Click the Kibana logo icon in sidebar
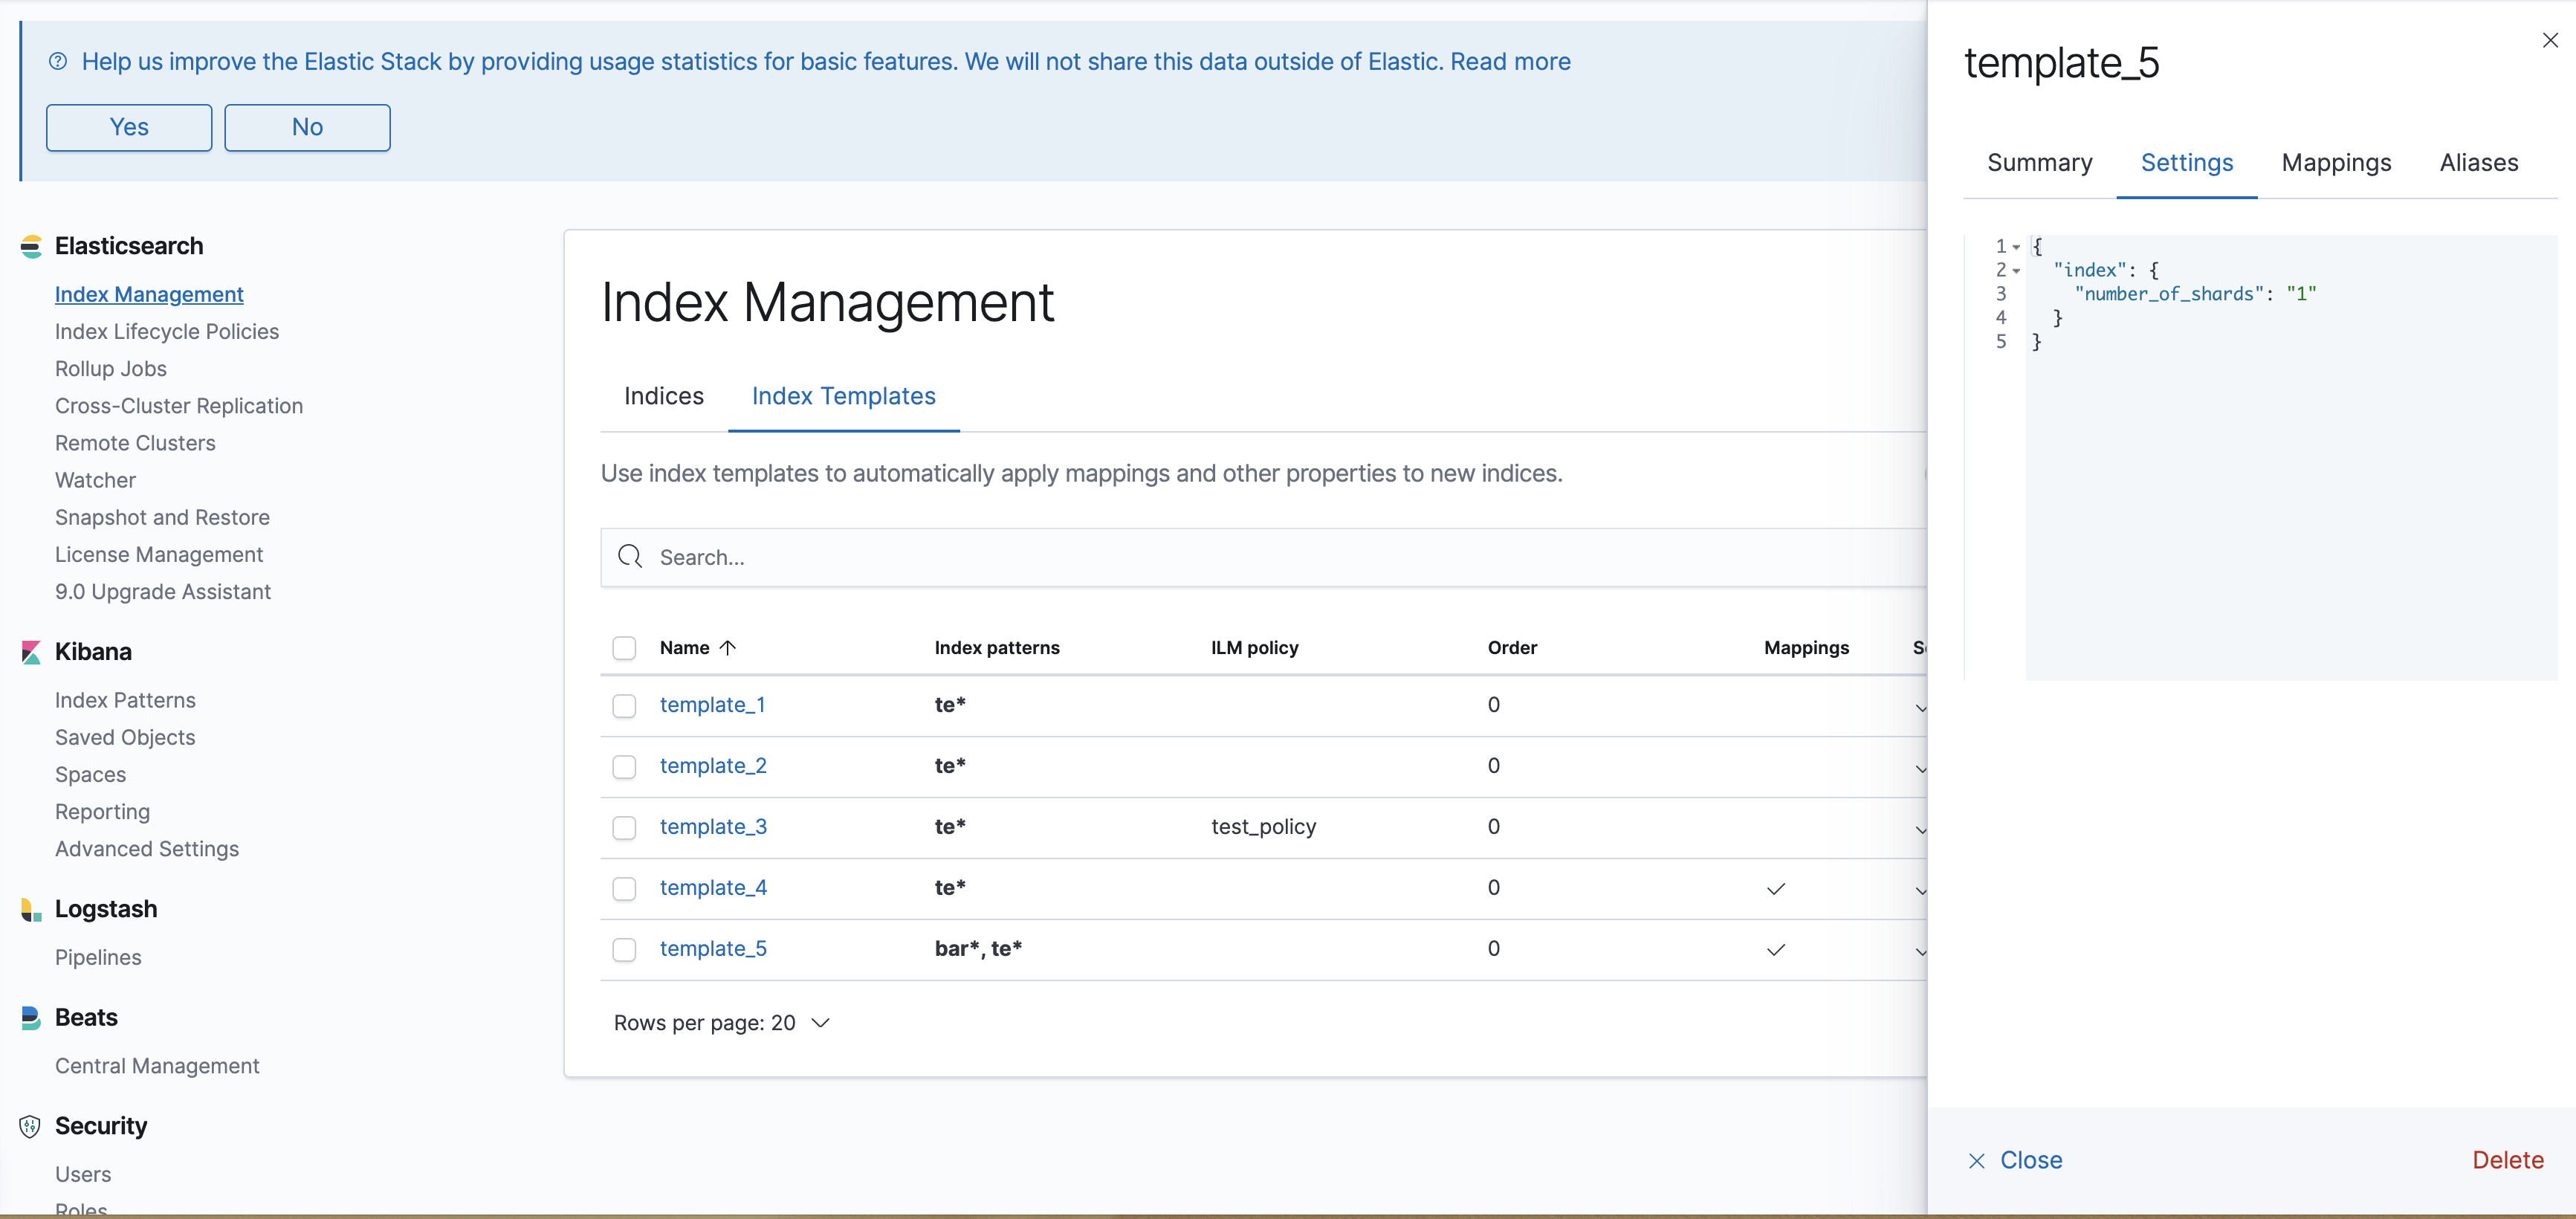2576x1219 pixels. [x=31, y=652]
